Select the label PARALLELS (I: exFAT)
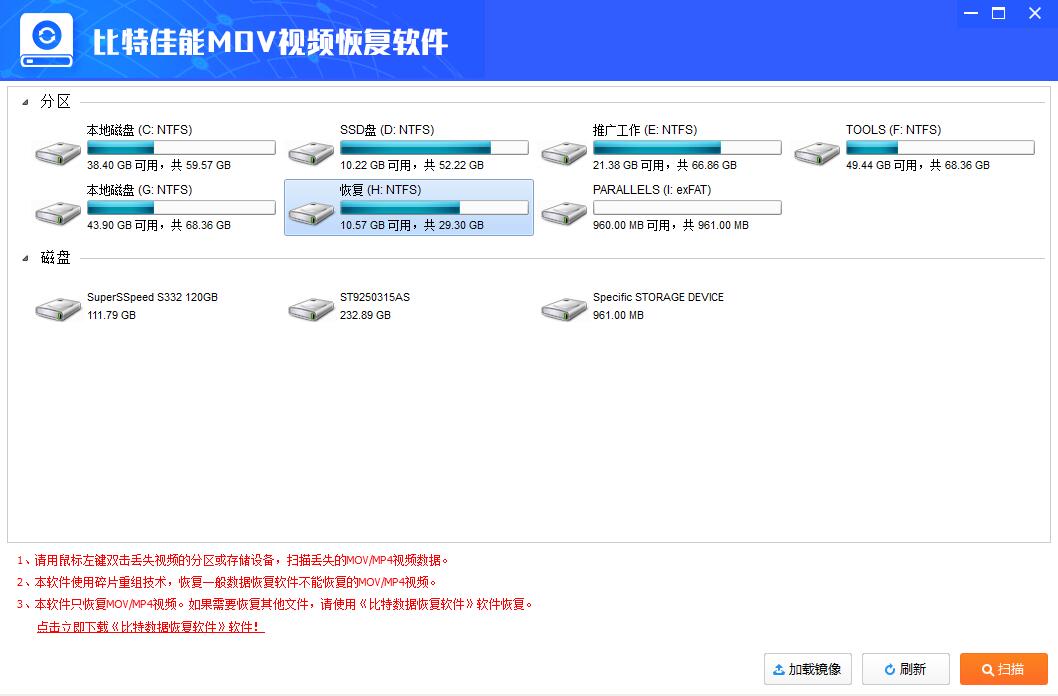1058x696 pixels. (652, 190)
